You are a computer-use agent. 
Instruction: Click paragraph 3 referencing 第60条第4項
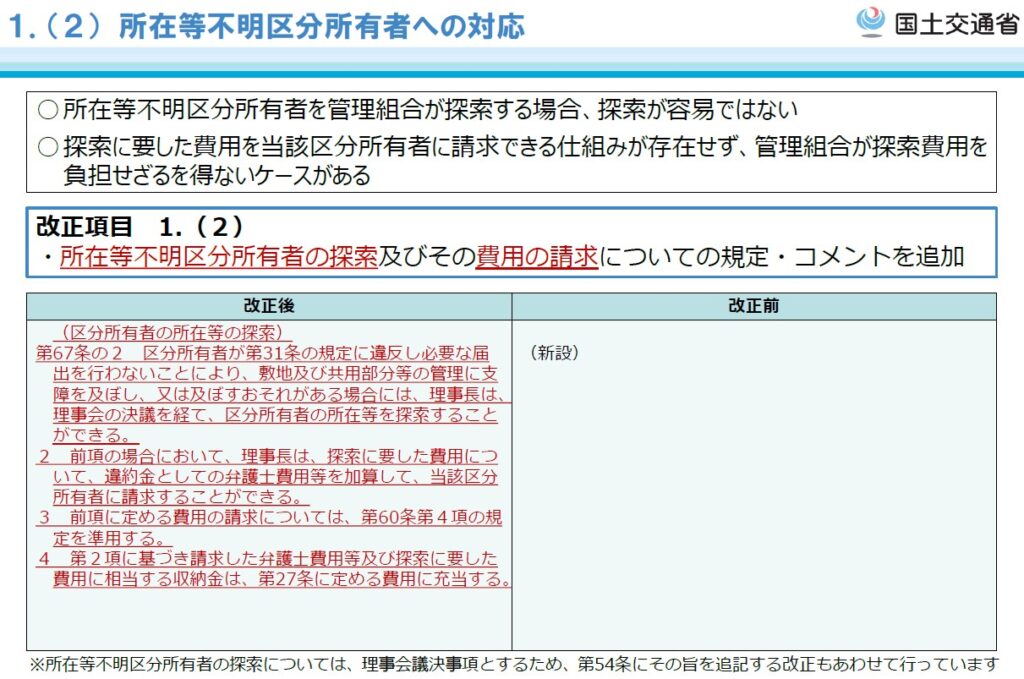pyautogui.click(x=270, y=528)
